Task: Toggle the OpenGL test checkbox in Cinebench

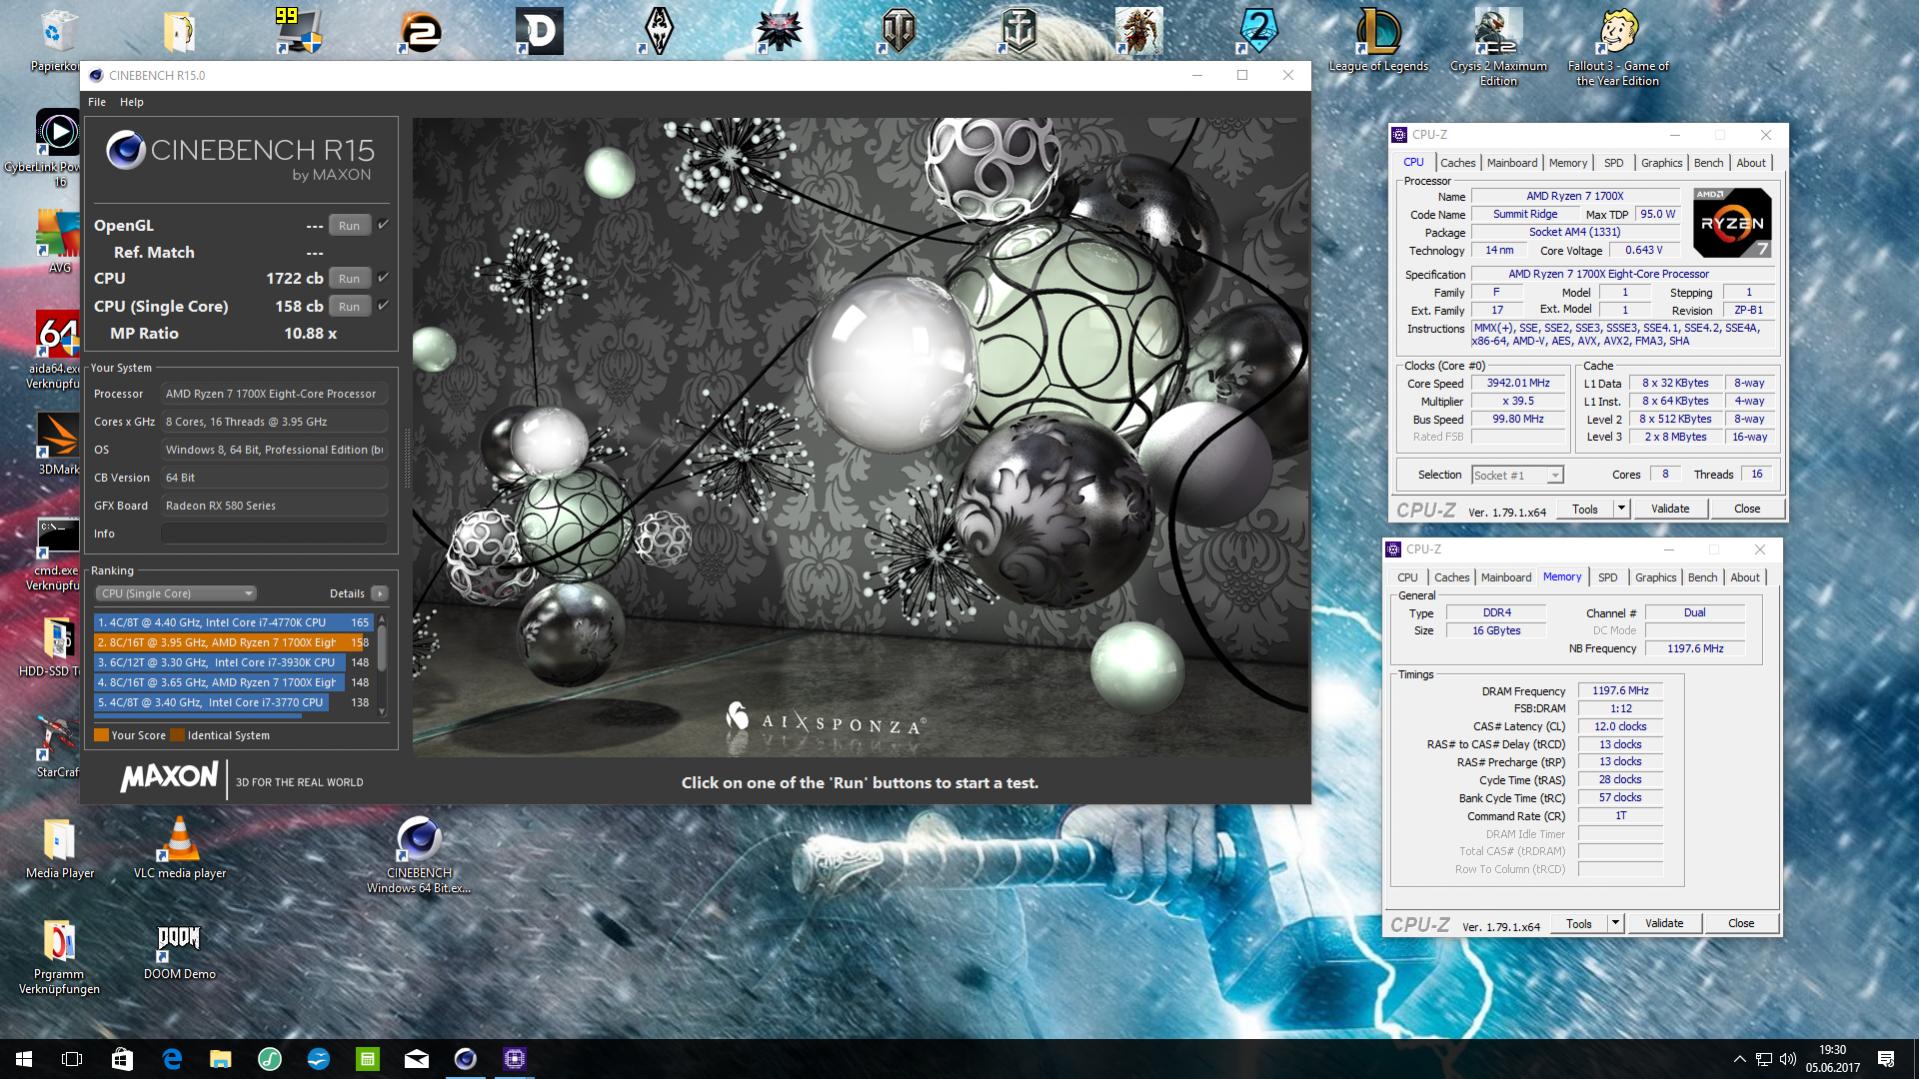Action: 383,225
